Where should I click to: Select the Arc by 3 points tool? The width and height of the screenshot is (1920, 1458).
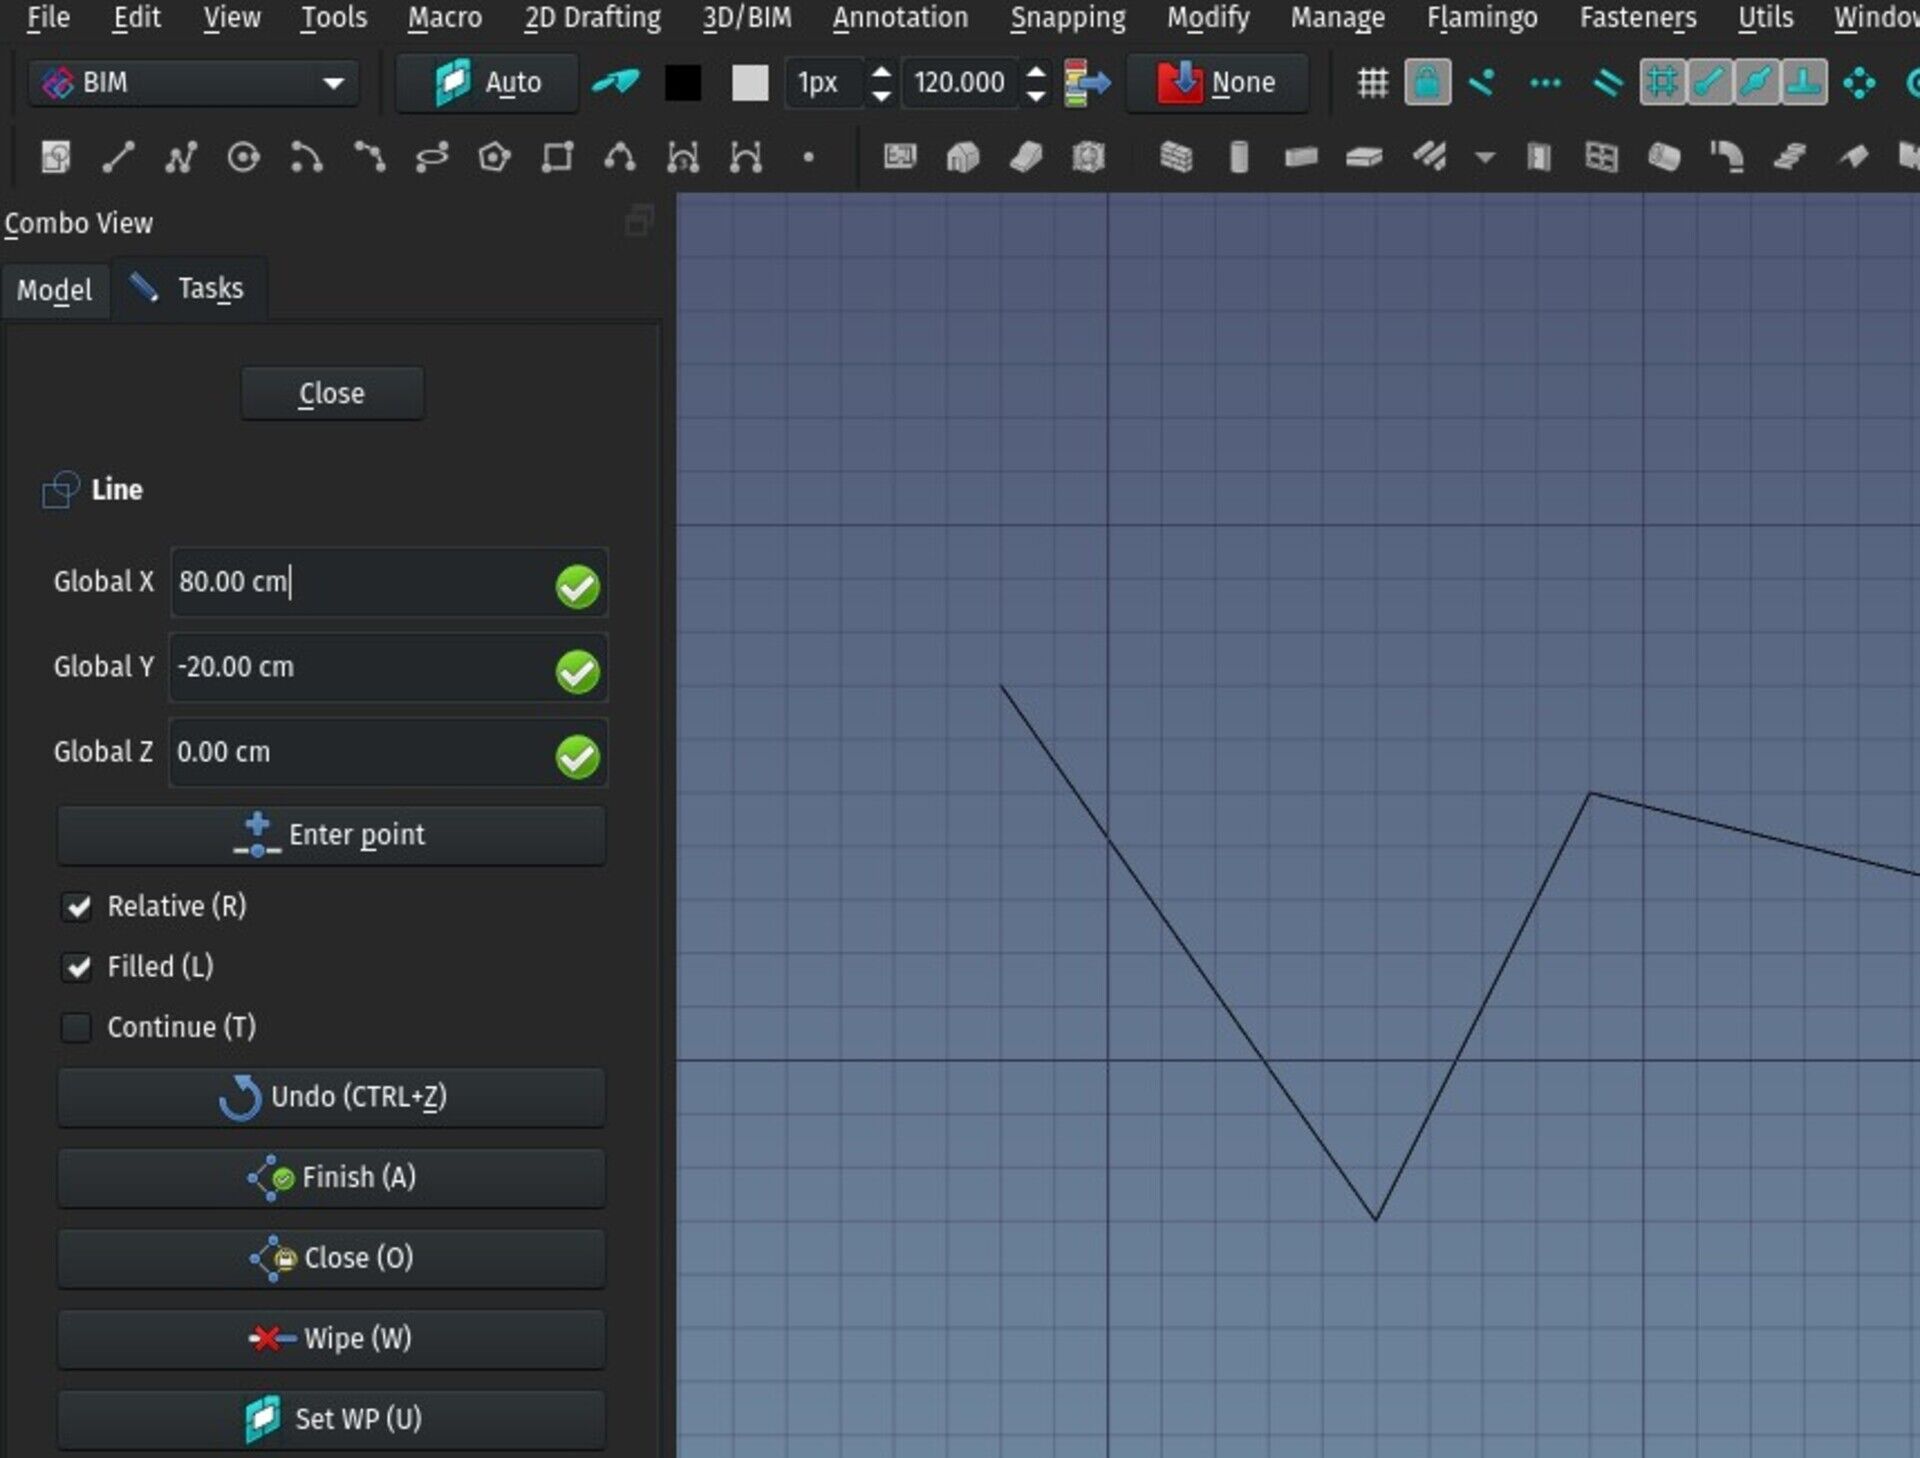pos(369,157)
